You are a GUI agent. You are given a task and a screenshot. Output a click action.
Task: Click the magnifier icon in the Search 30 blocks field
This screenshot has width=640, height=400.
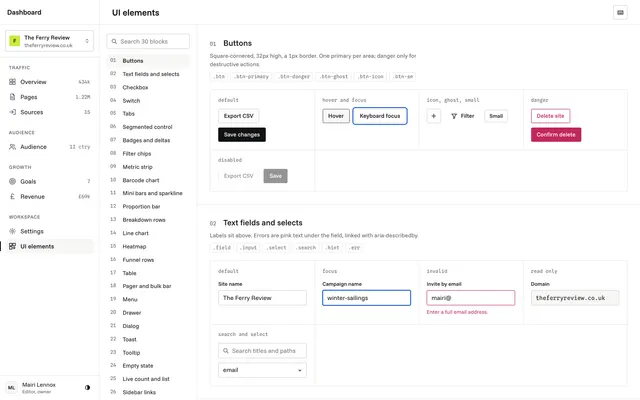(x=114, y=42)
